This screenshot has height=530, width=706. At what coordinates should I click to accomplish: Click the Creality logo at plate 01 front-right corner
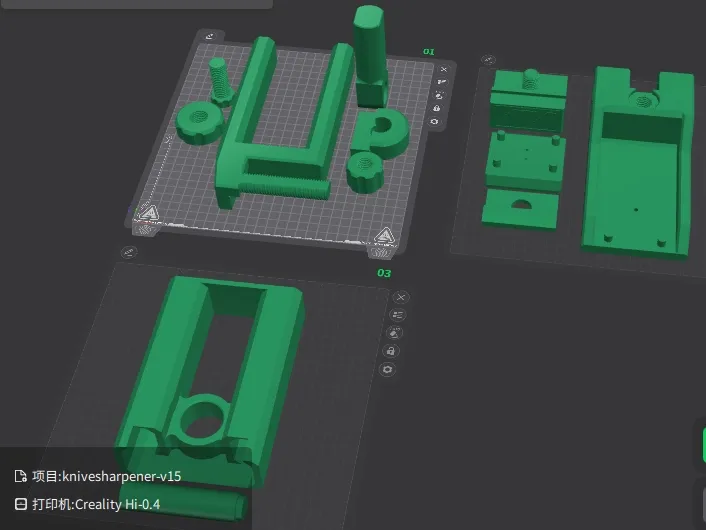pos(384,236)
